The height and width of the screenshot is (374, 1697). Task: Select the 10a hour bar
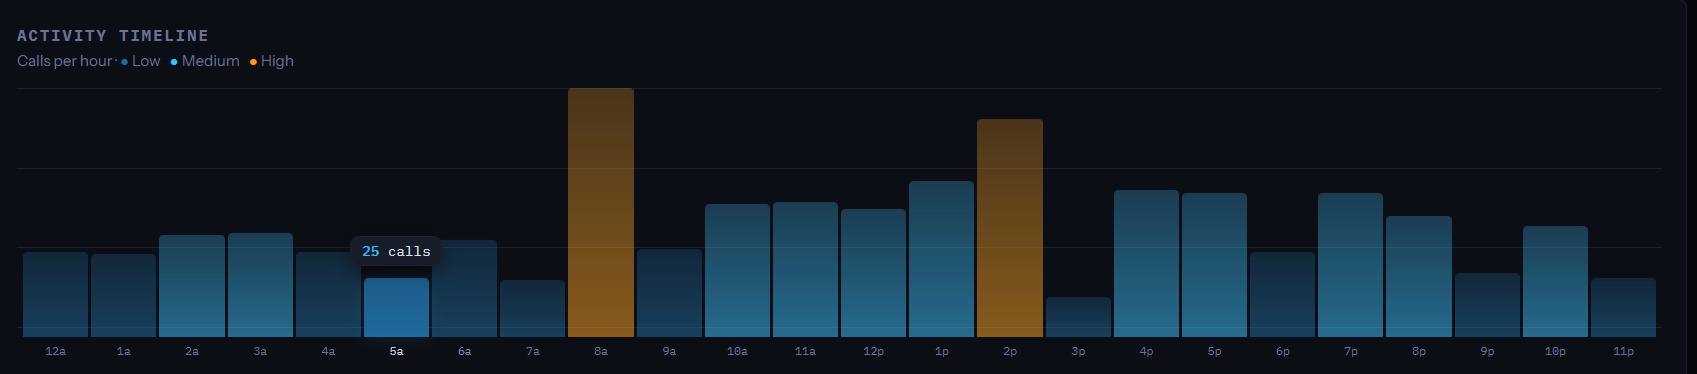(737, 270)
